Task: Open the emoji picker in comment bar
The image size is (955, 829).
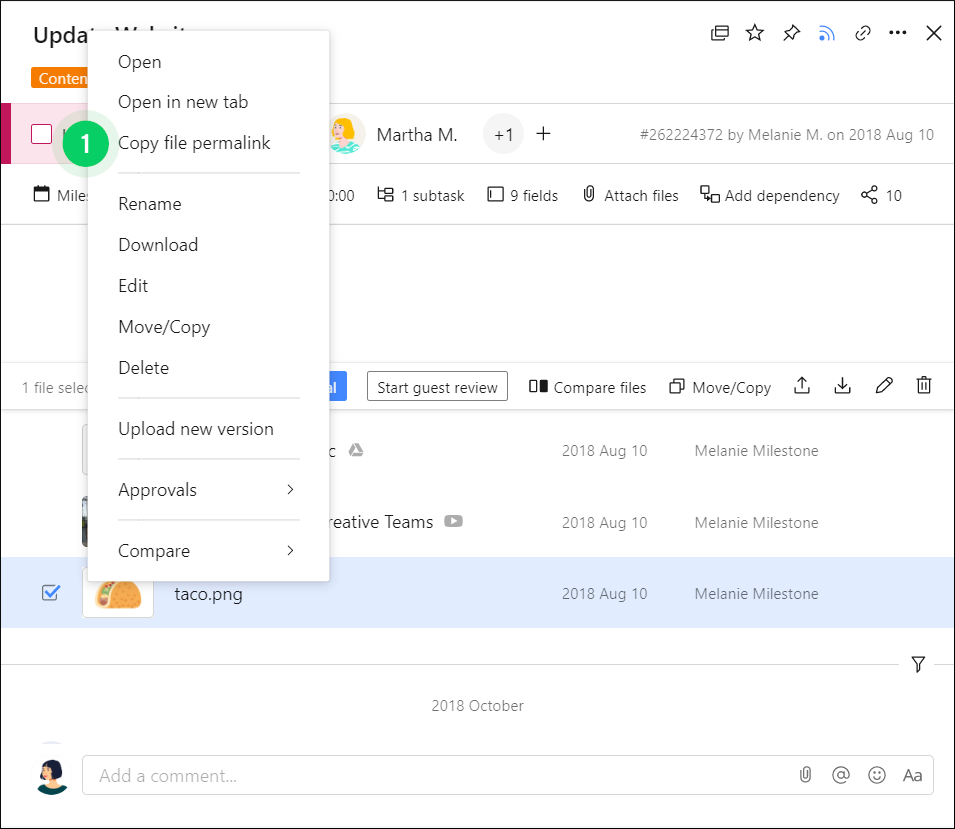Action: [x=876, y=774]
